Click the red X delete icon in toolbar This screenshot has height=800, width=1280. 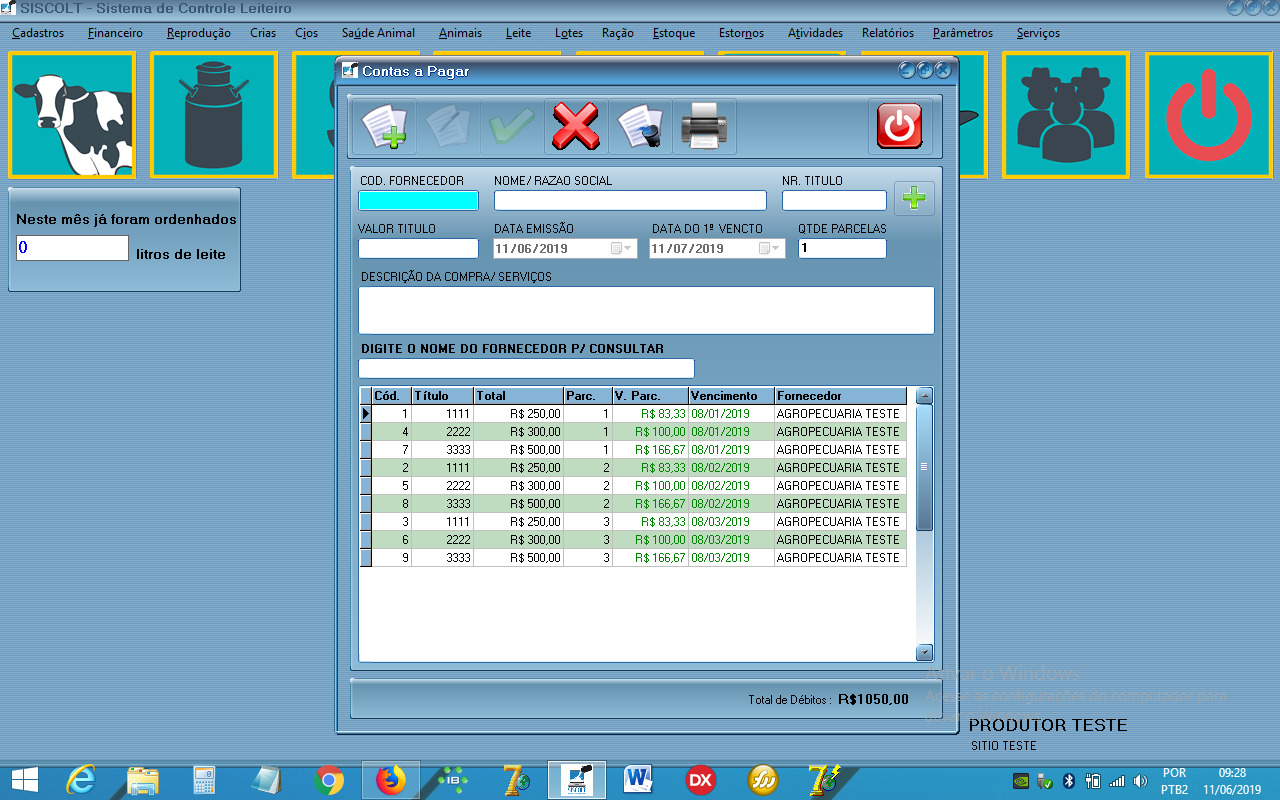576,127
